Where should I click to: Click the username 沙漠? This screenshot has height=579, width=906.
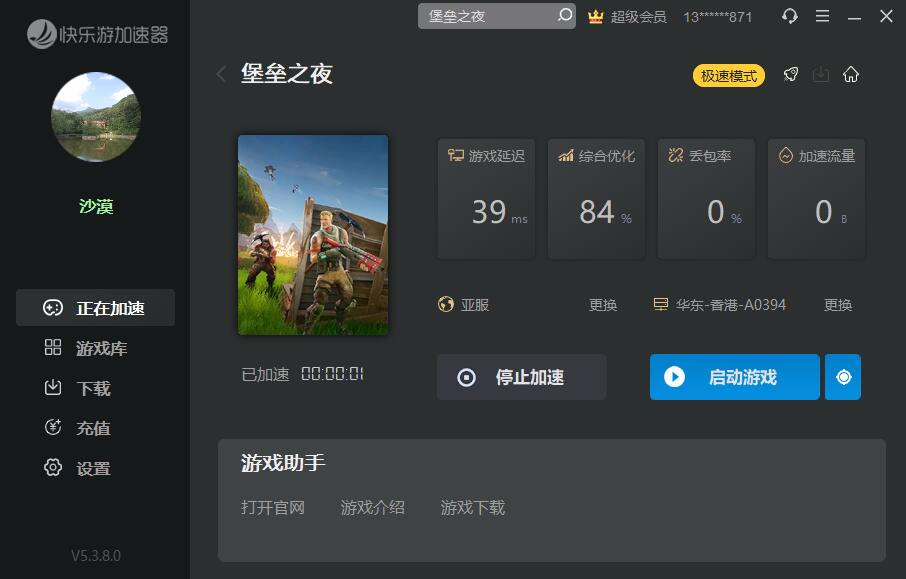[x=96, y=206]
